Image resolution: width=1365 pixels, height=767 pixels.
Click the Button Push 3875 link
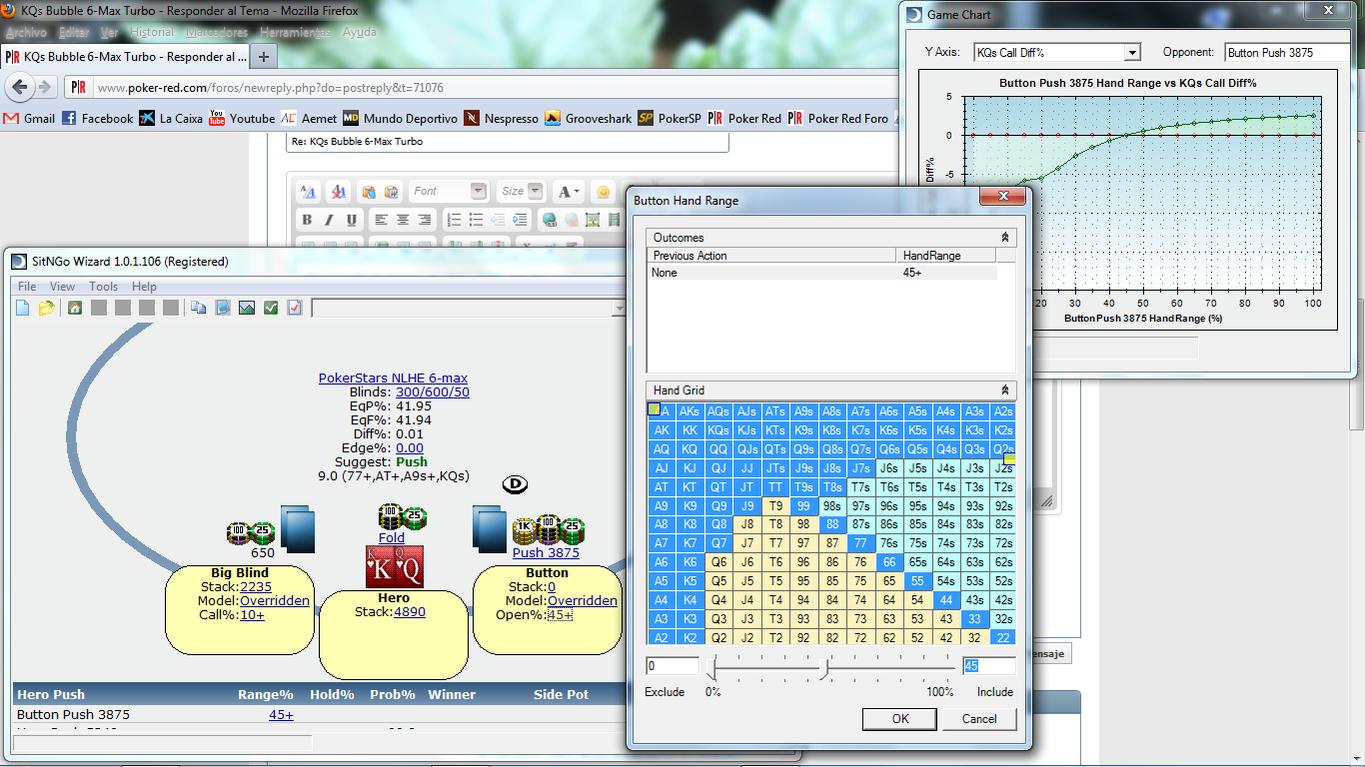click(x=545, y=552)
